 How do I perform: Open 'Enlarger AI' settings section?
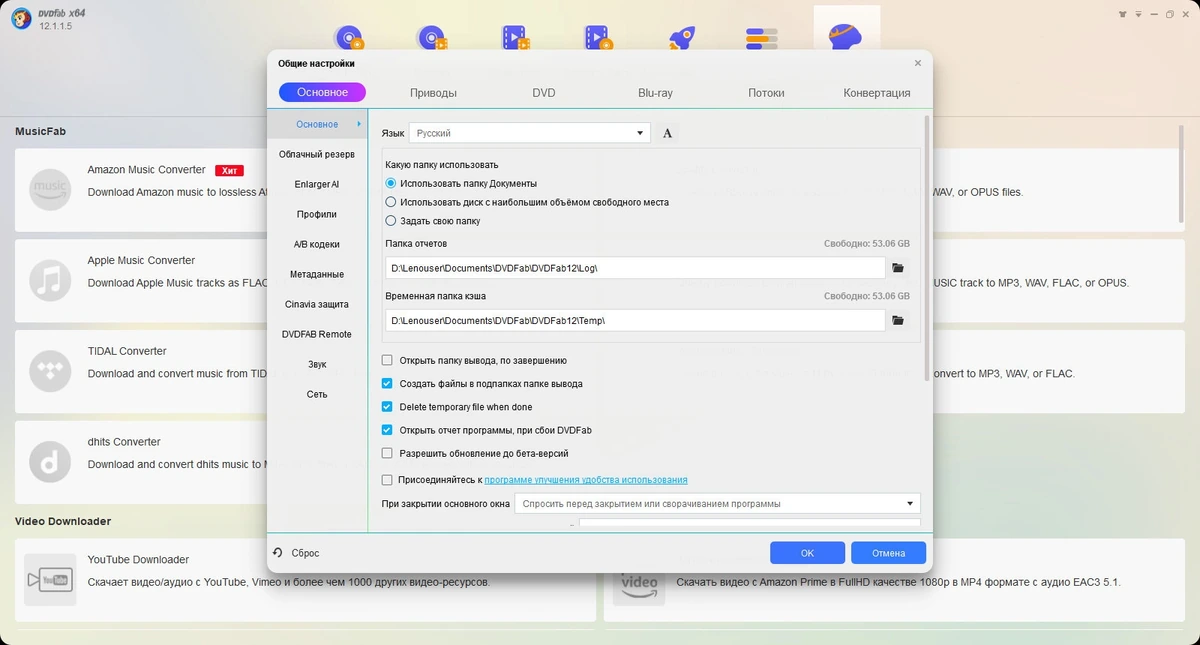tap(317, 184)
